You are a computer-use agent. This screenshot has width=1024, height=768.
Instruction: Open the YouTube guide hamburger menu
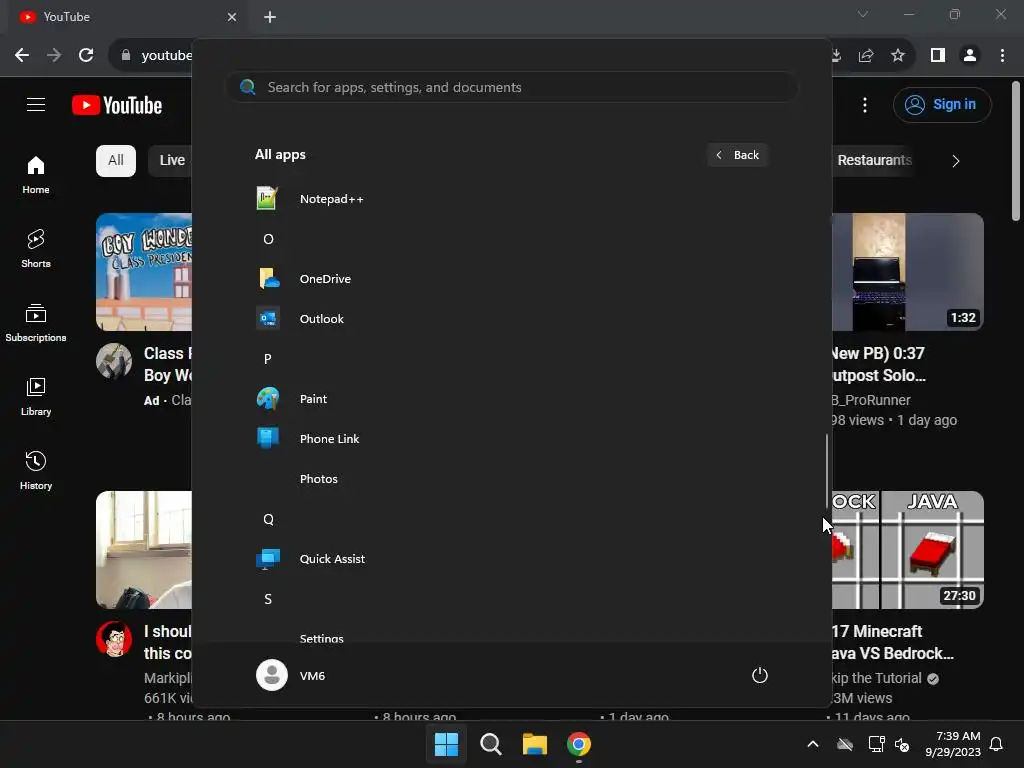[36, 104]
